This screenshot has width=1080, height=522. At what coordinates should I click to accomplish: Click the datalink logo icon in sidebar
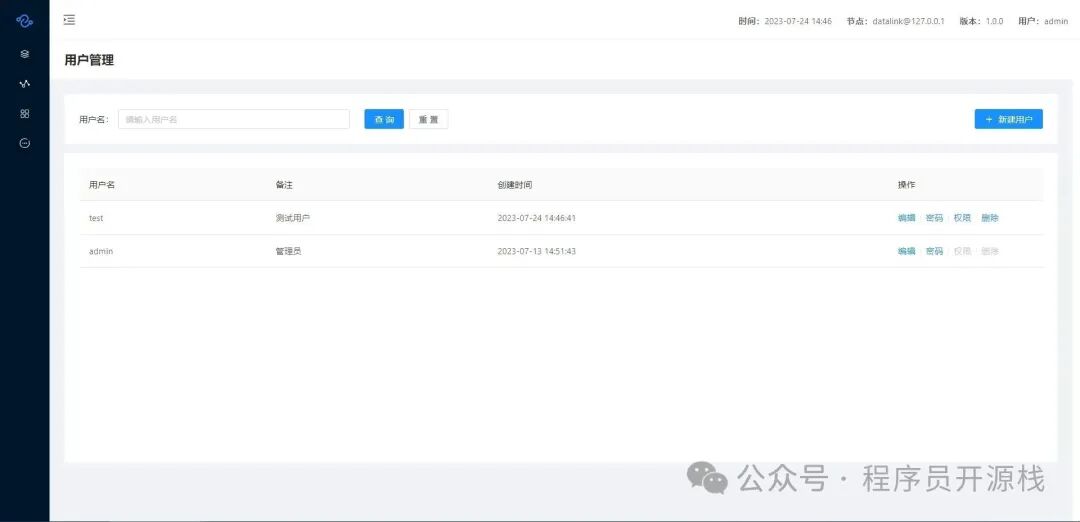pos(25,21)
